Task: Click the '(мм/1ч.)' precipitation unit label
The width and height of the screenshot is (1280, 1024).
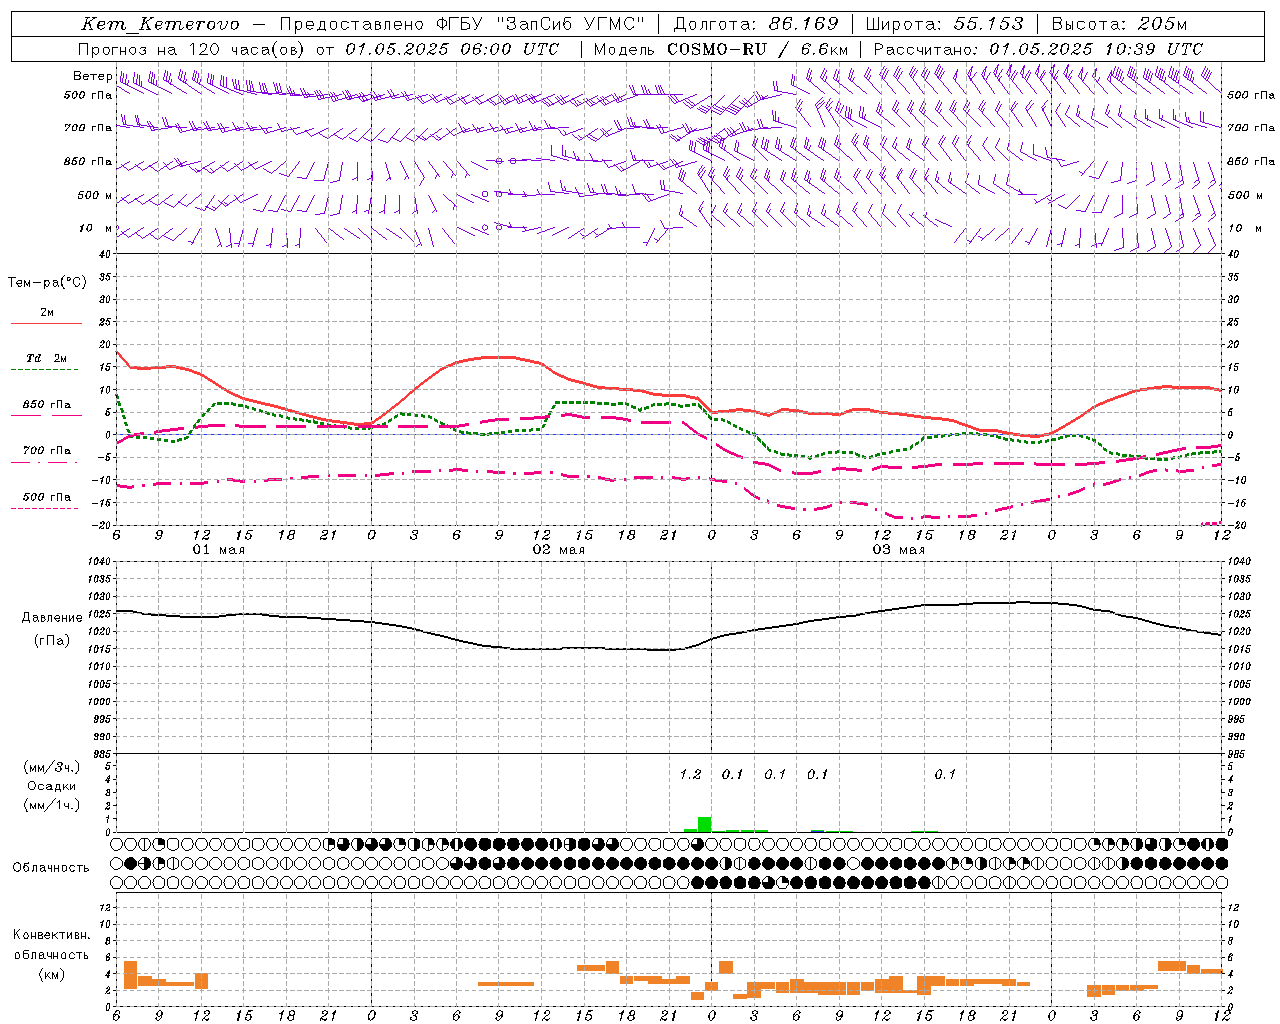Action: point(51,805)
